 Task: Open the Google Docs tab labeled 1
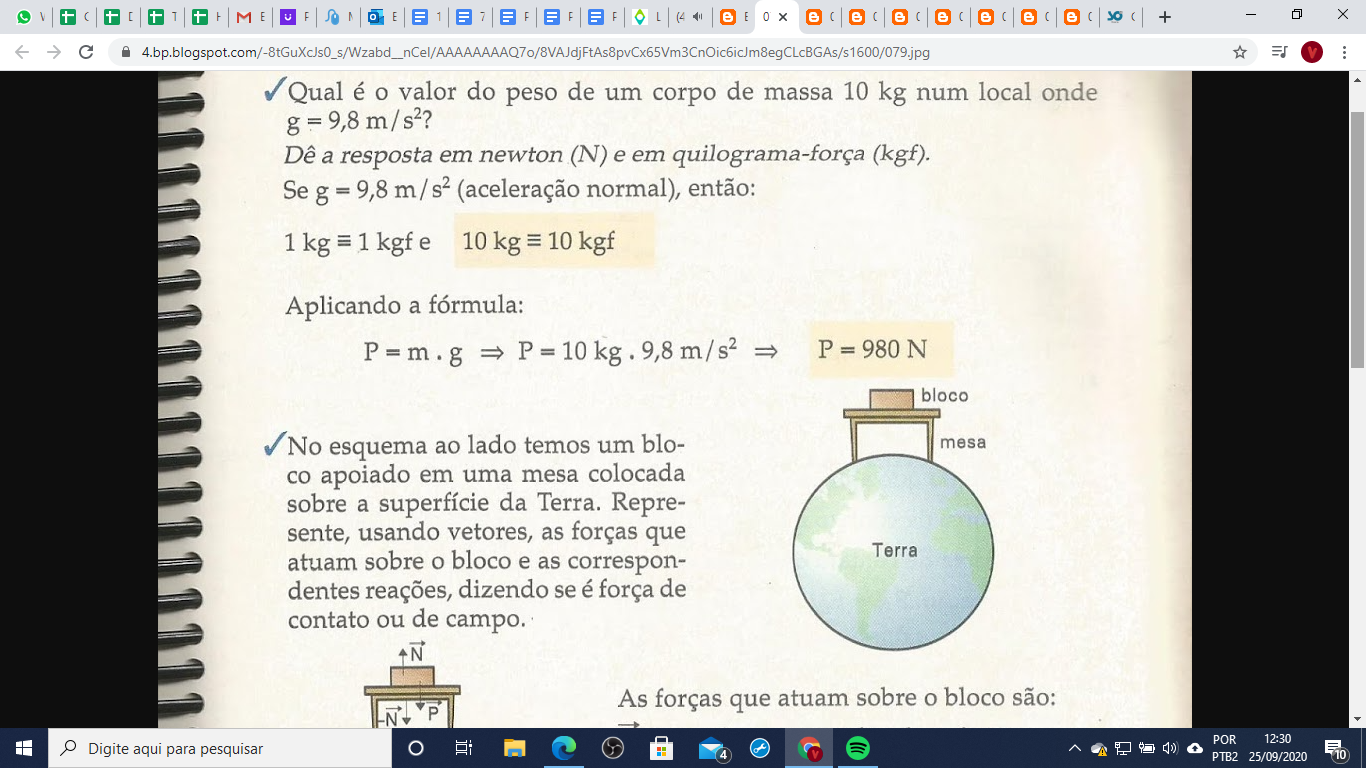pos(427,17)
